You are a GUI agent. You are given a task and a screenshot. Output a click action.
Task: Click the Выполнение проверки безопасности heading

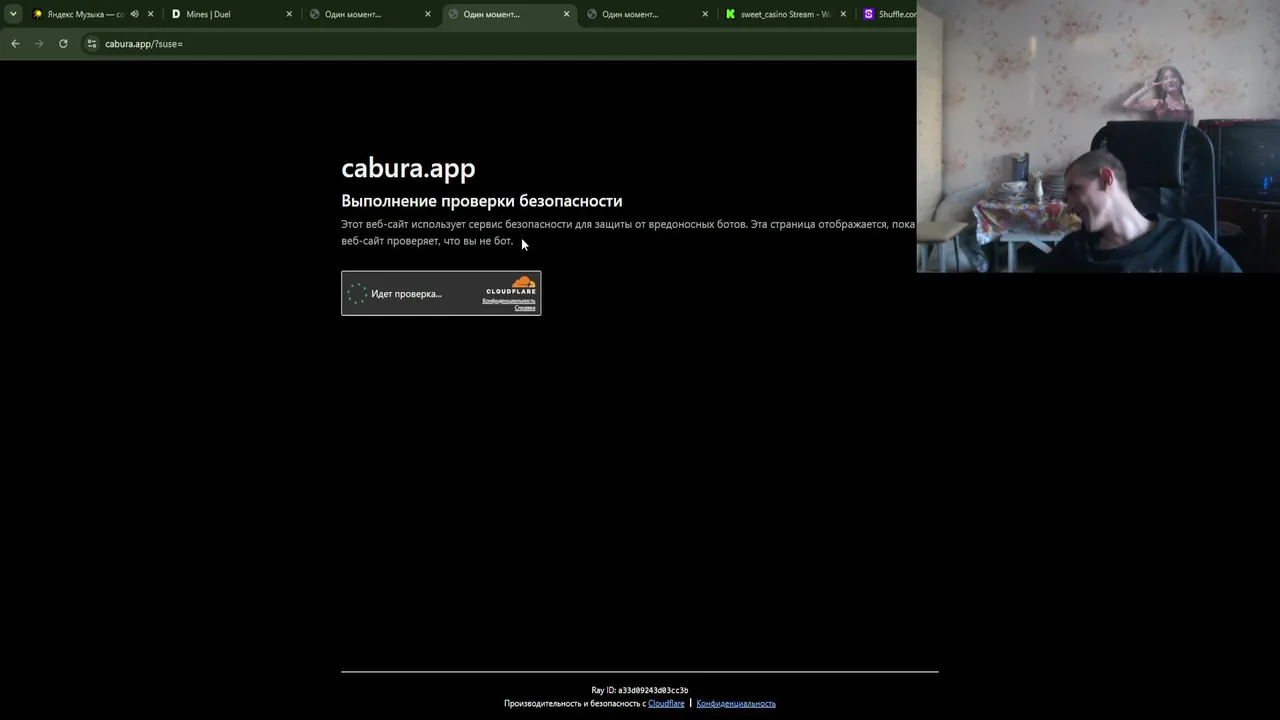482,201
